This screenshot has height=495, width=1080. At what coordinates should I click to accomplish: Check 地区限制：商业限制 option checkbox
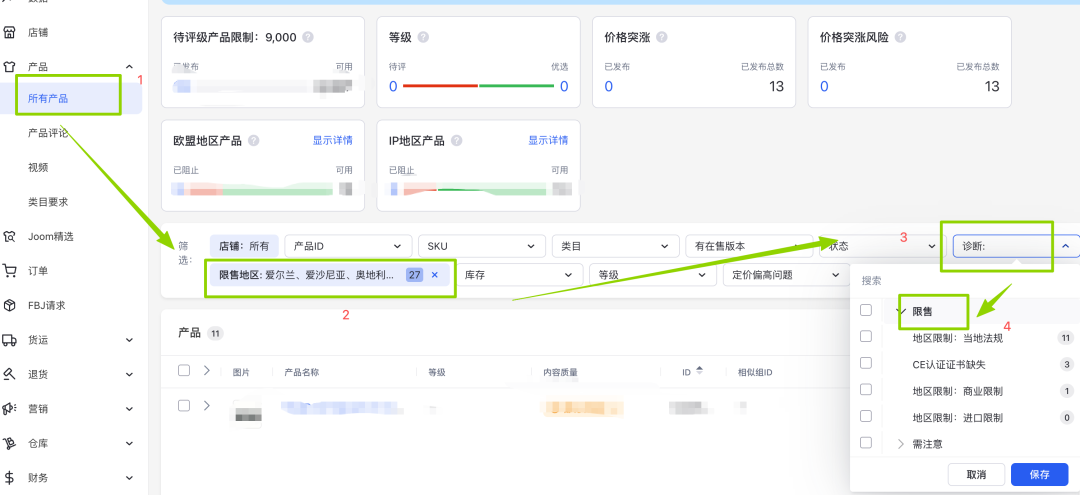pyautogui.click(x=866, y=390)
